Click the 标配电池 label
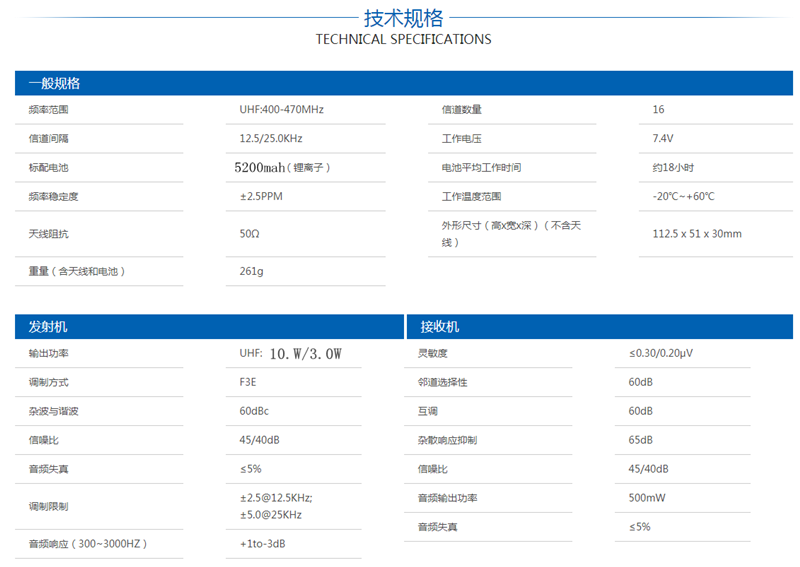 pyautogui.click(x=48, y=168)
